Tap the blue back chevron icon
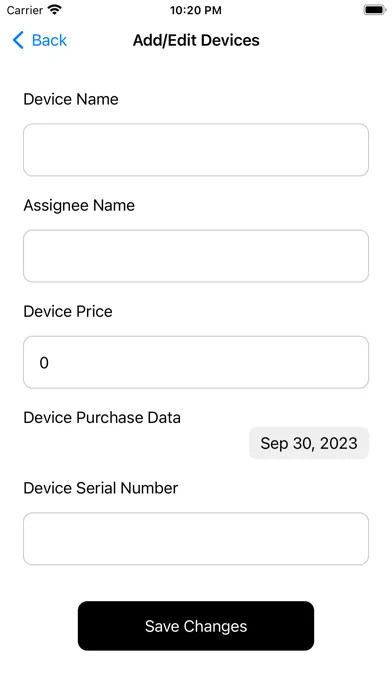Viewport: 392px width, 696px height. (x=18, y=40)
